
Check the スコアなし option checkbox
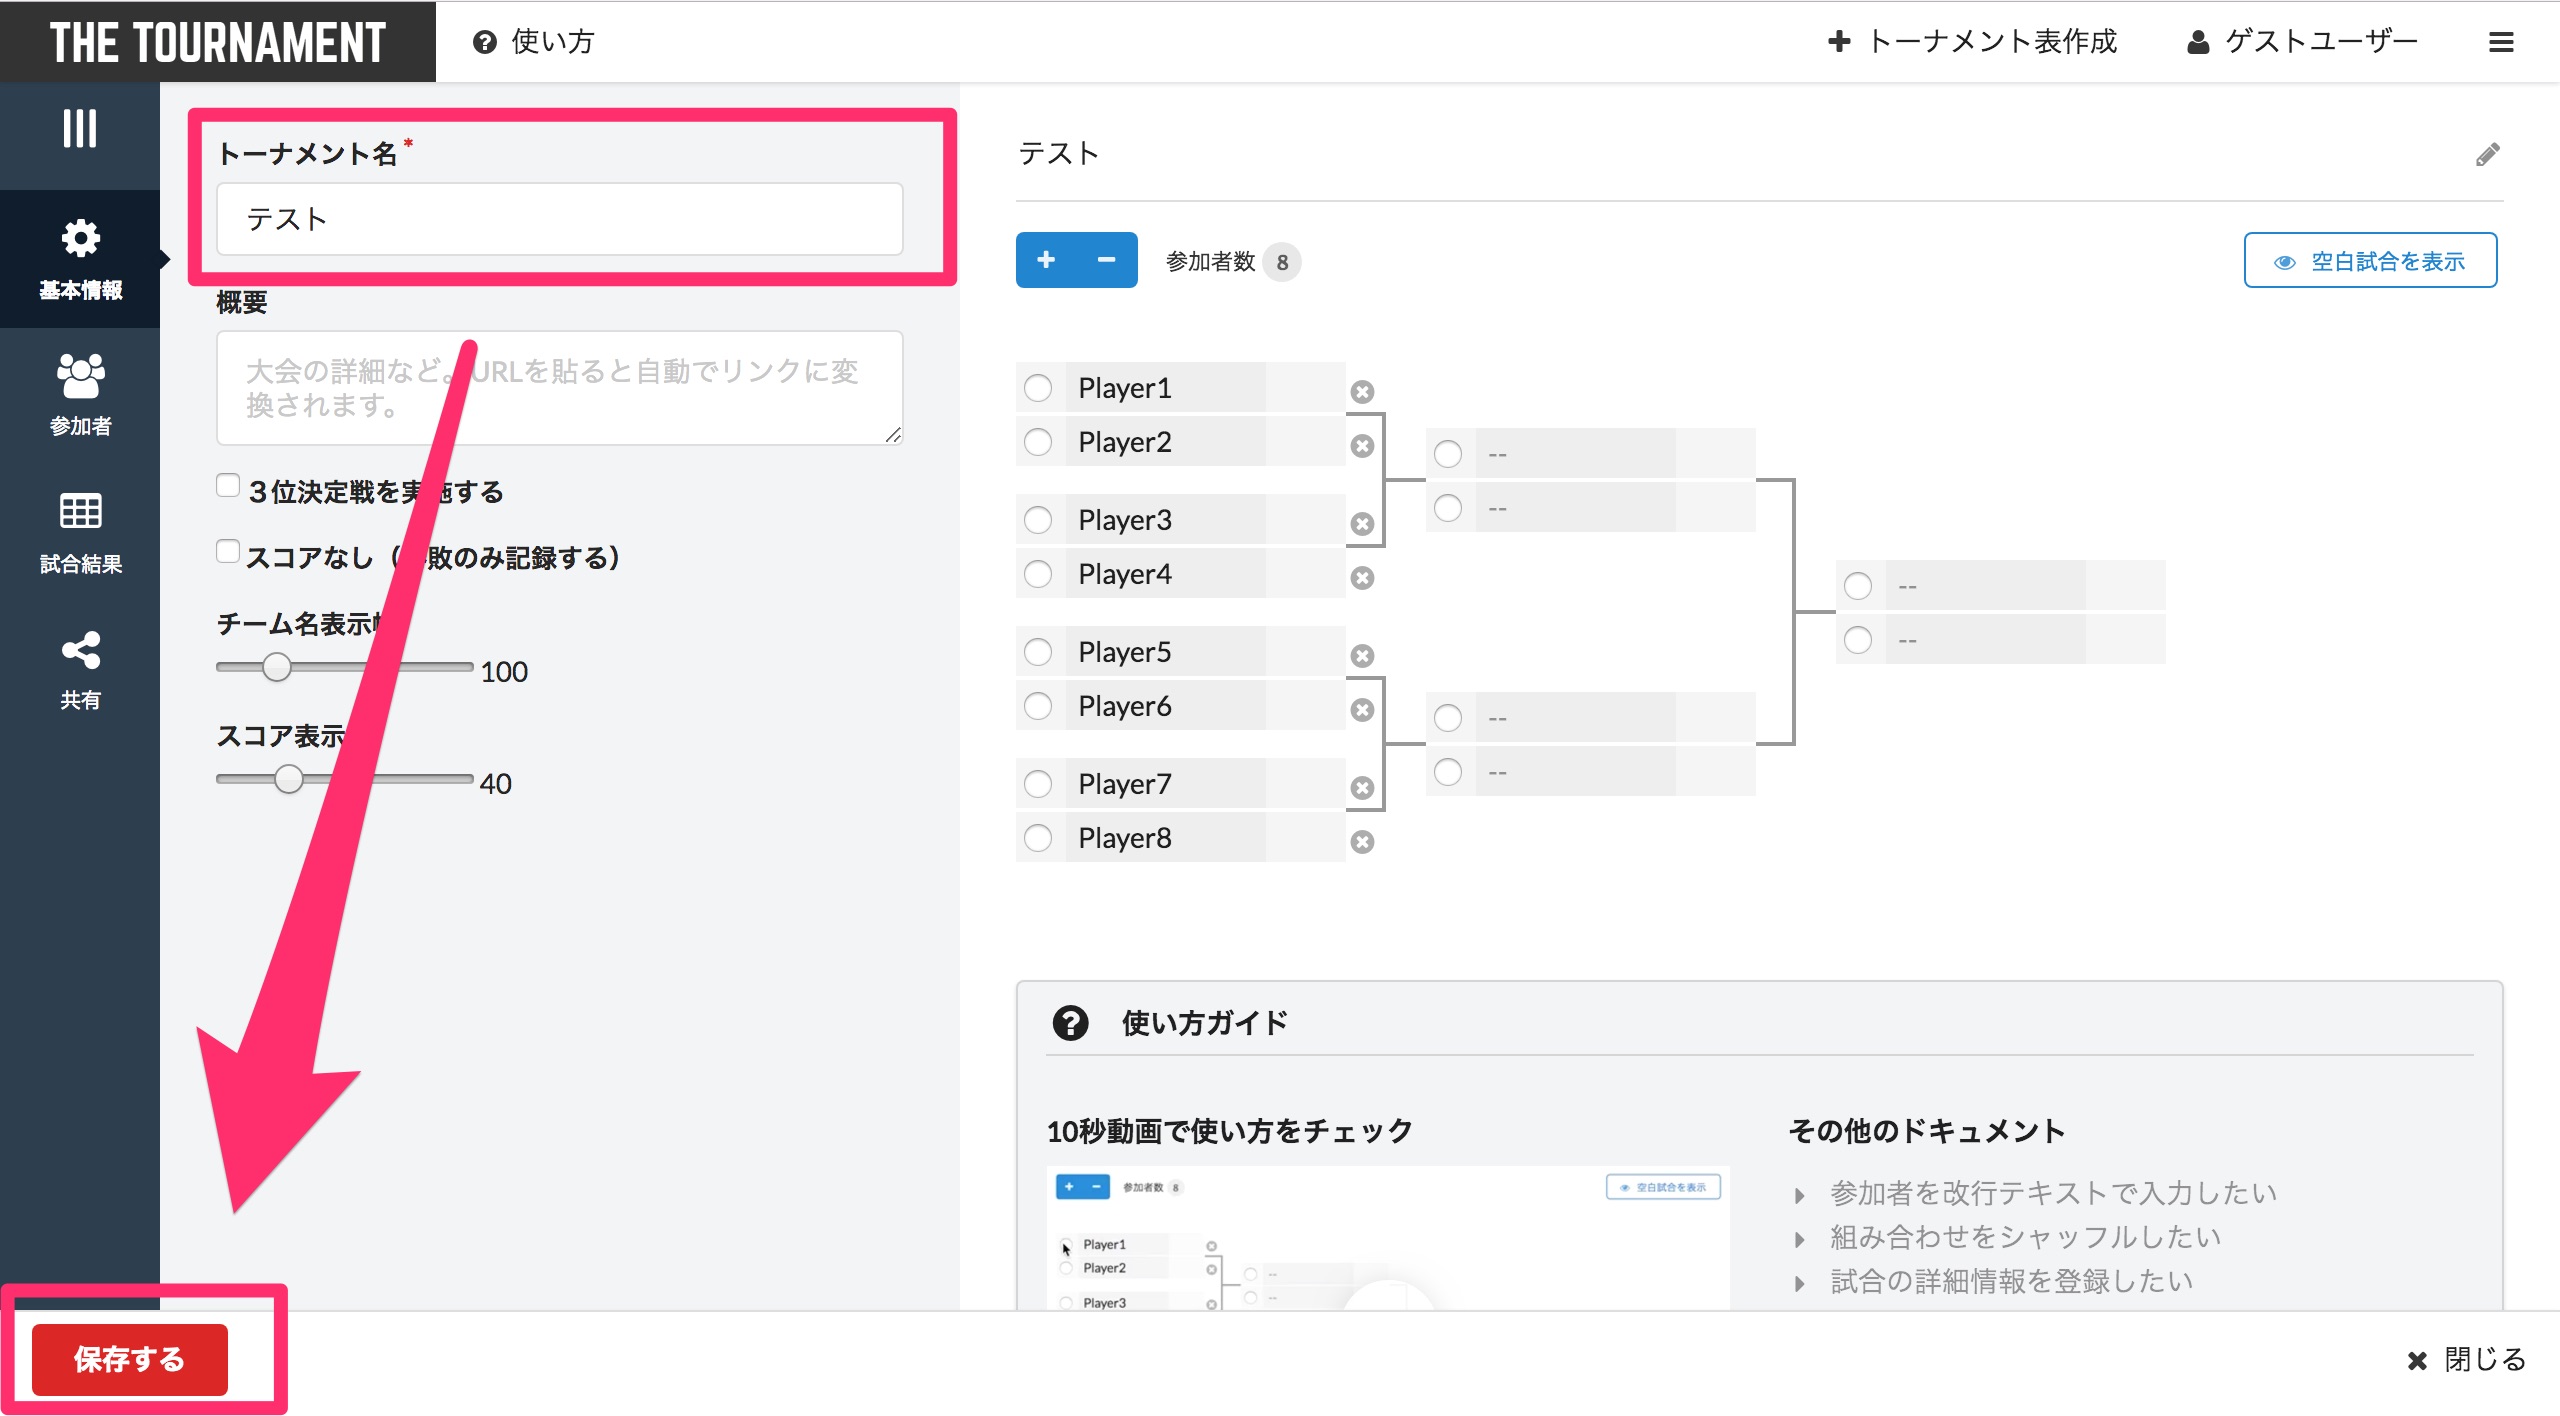coord(228,552)
